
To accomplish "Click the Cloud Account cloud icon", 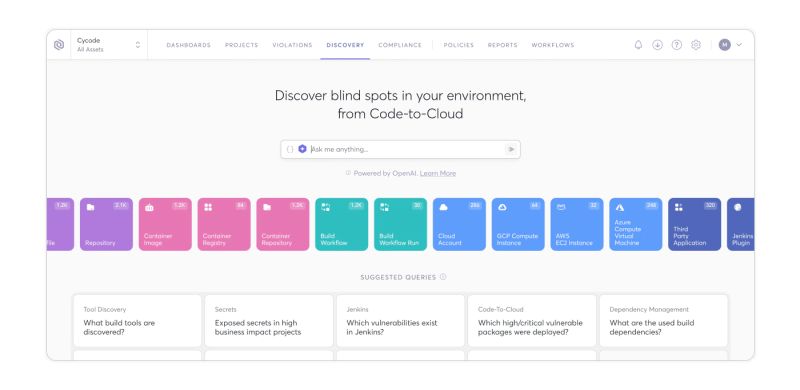I will click(x=443, y=207).
